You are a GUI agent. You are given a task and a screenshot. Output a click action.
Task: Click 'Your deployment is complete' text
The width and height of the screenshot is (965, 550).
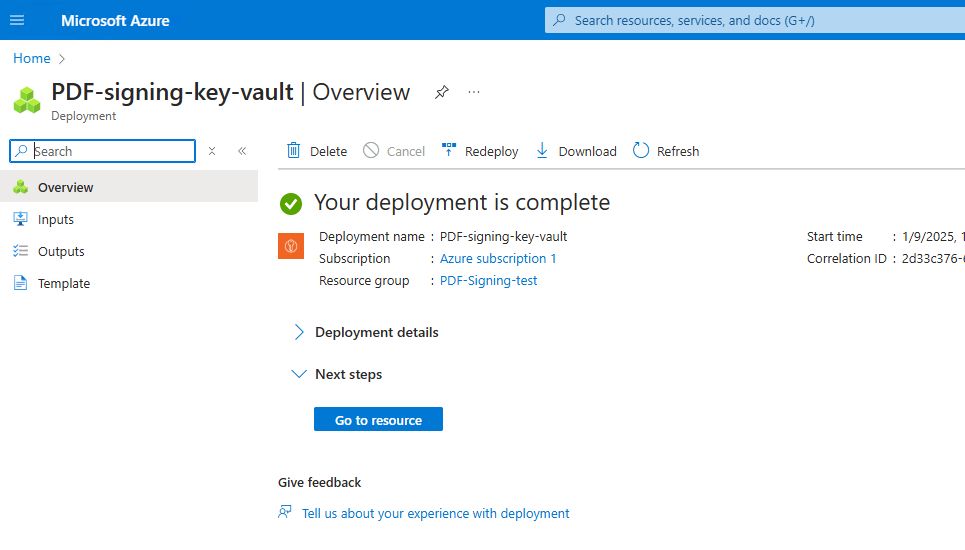pos(462,202)
